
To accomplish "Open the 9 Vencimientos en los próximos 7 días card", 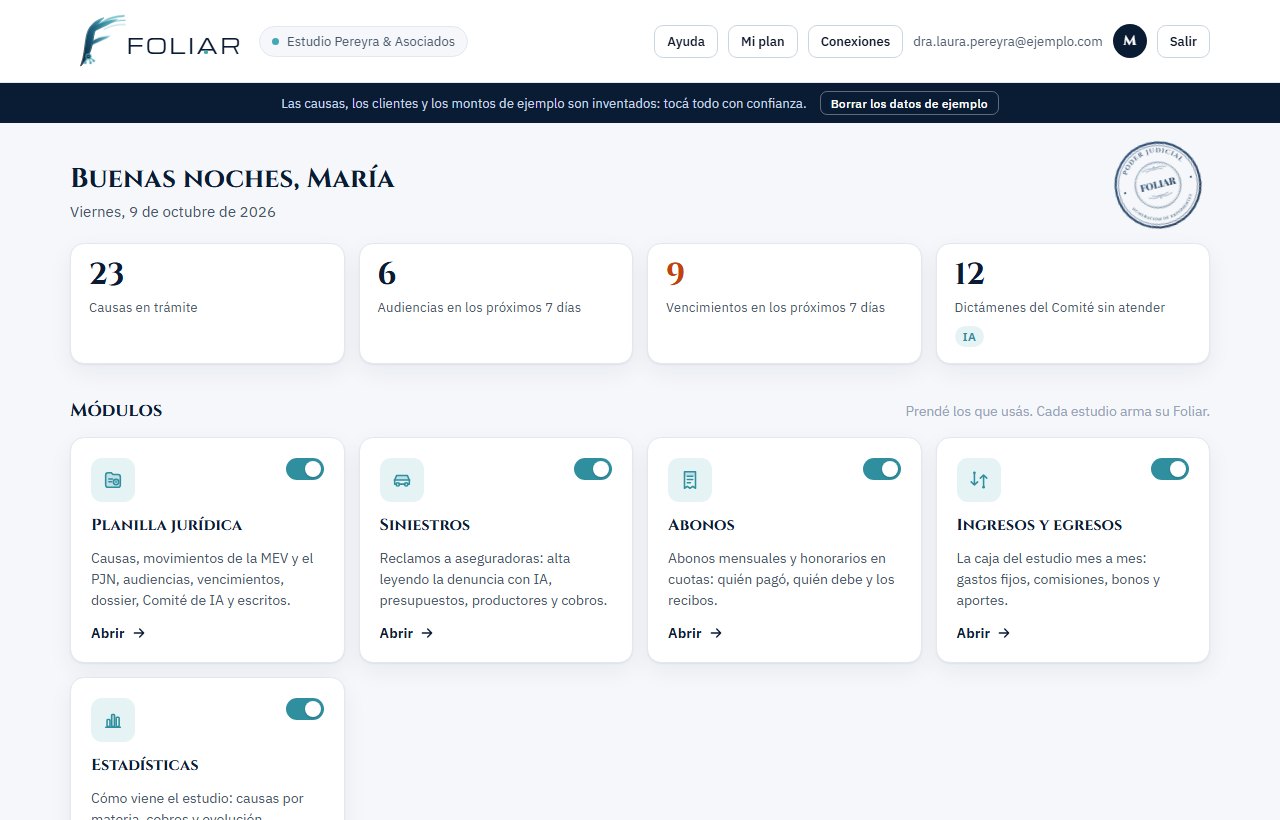I will coord(784,304).
